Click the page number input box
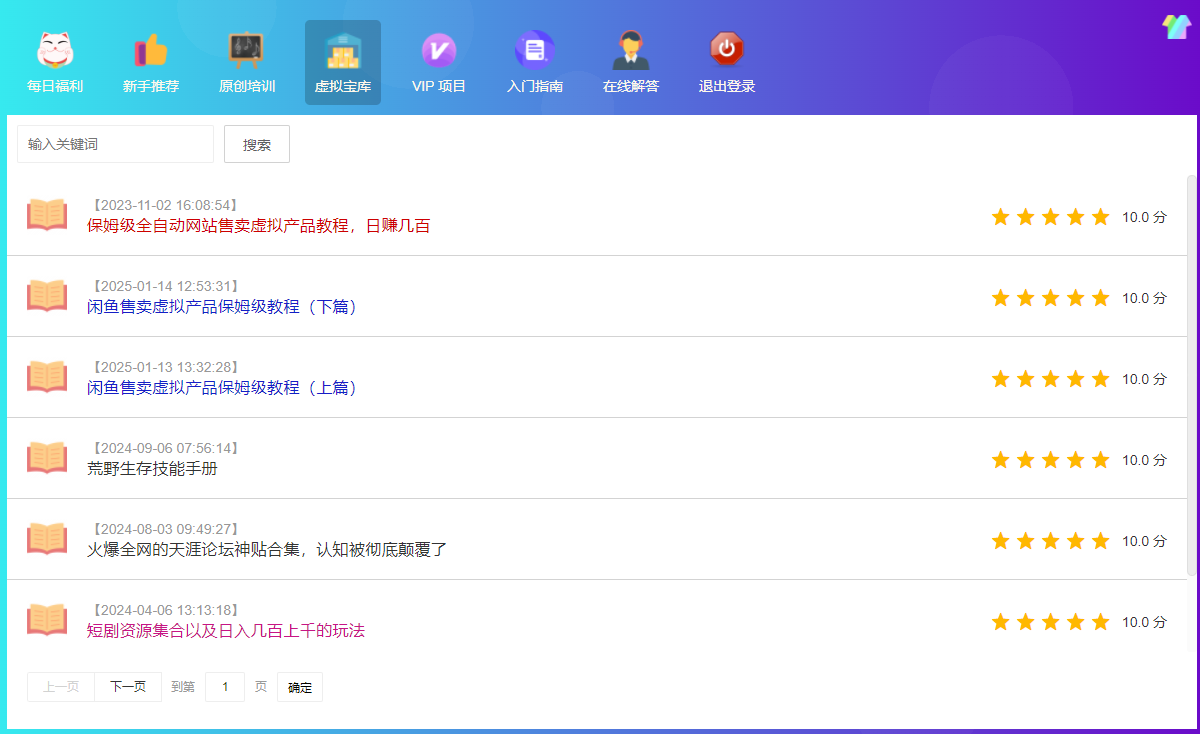This screenshot has height=734, width=1200. tap(225, 687)
